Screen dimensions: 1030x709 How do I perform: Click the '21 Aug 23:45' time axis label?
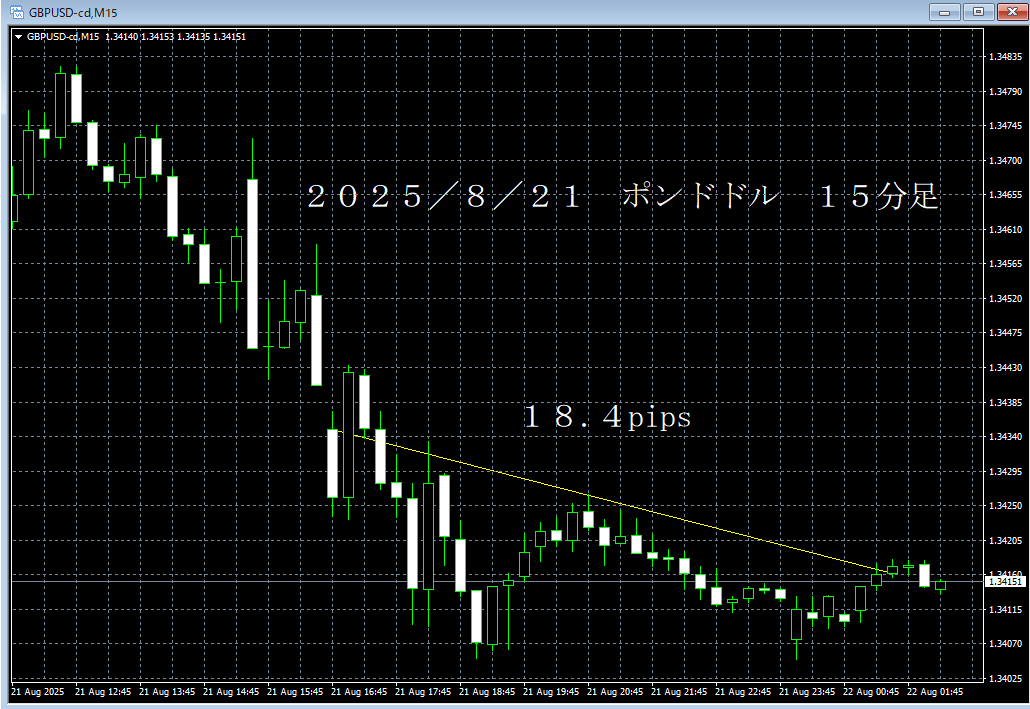[807, 692]
